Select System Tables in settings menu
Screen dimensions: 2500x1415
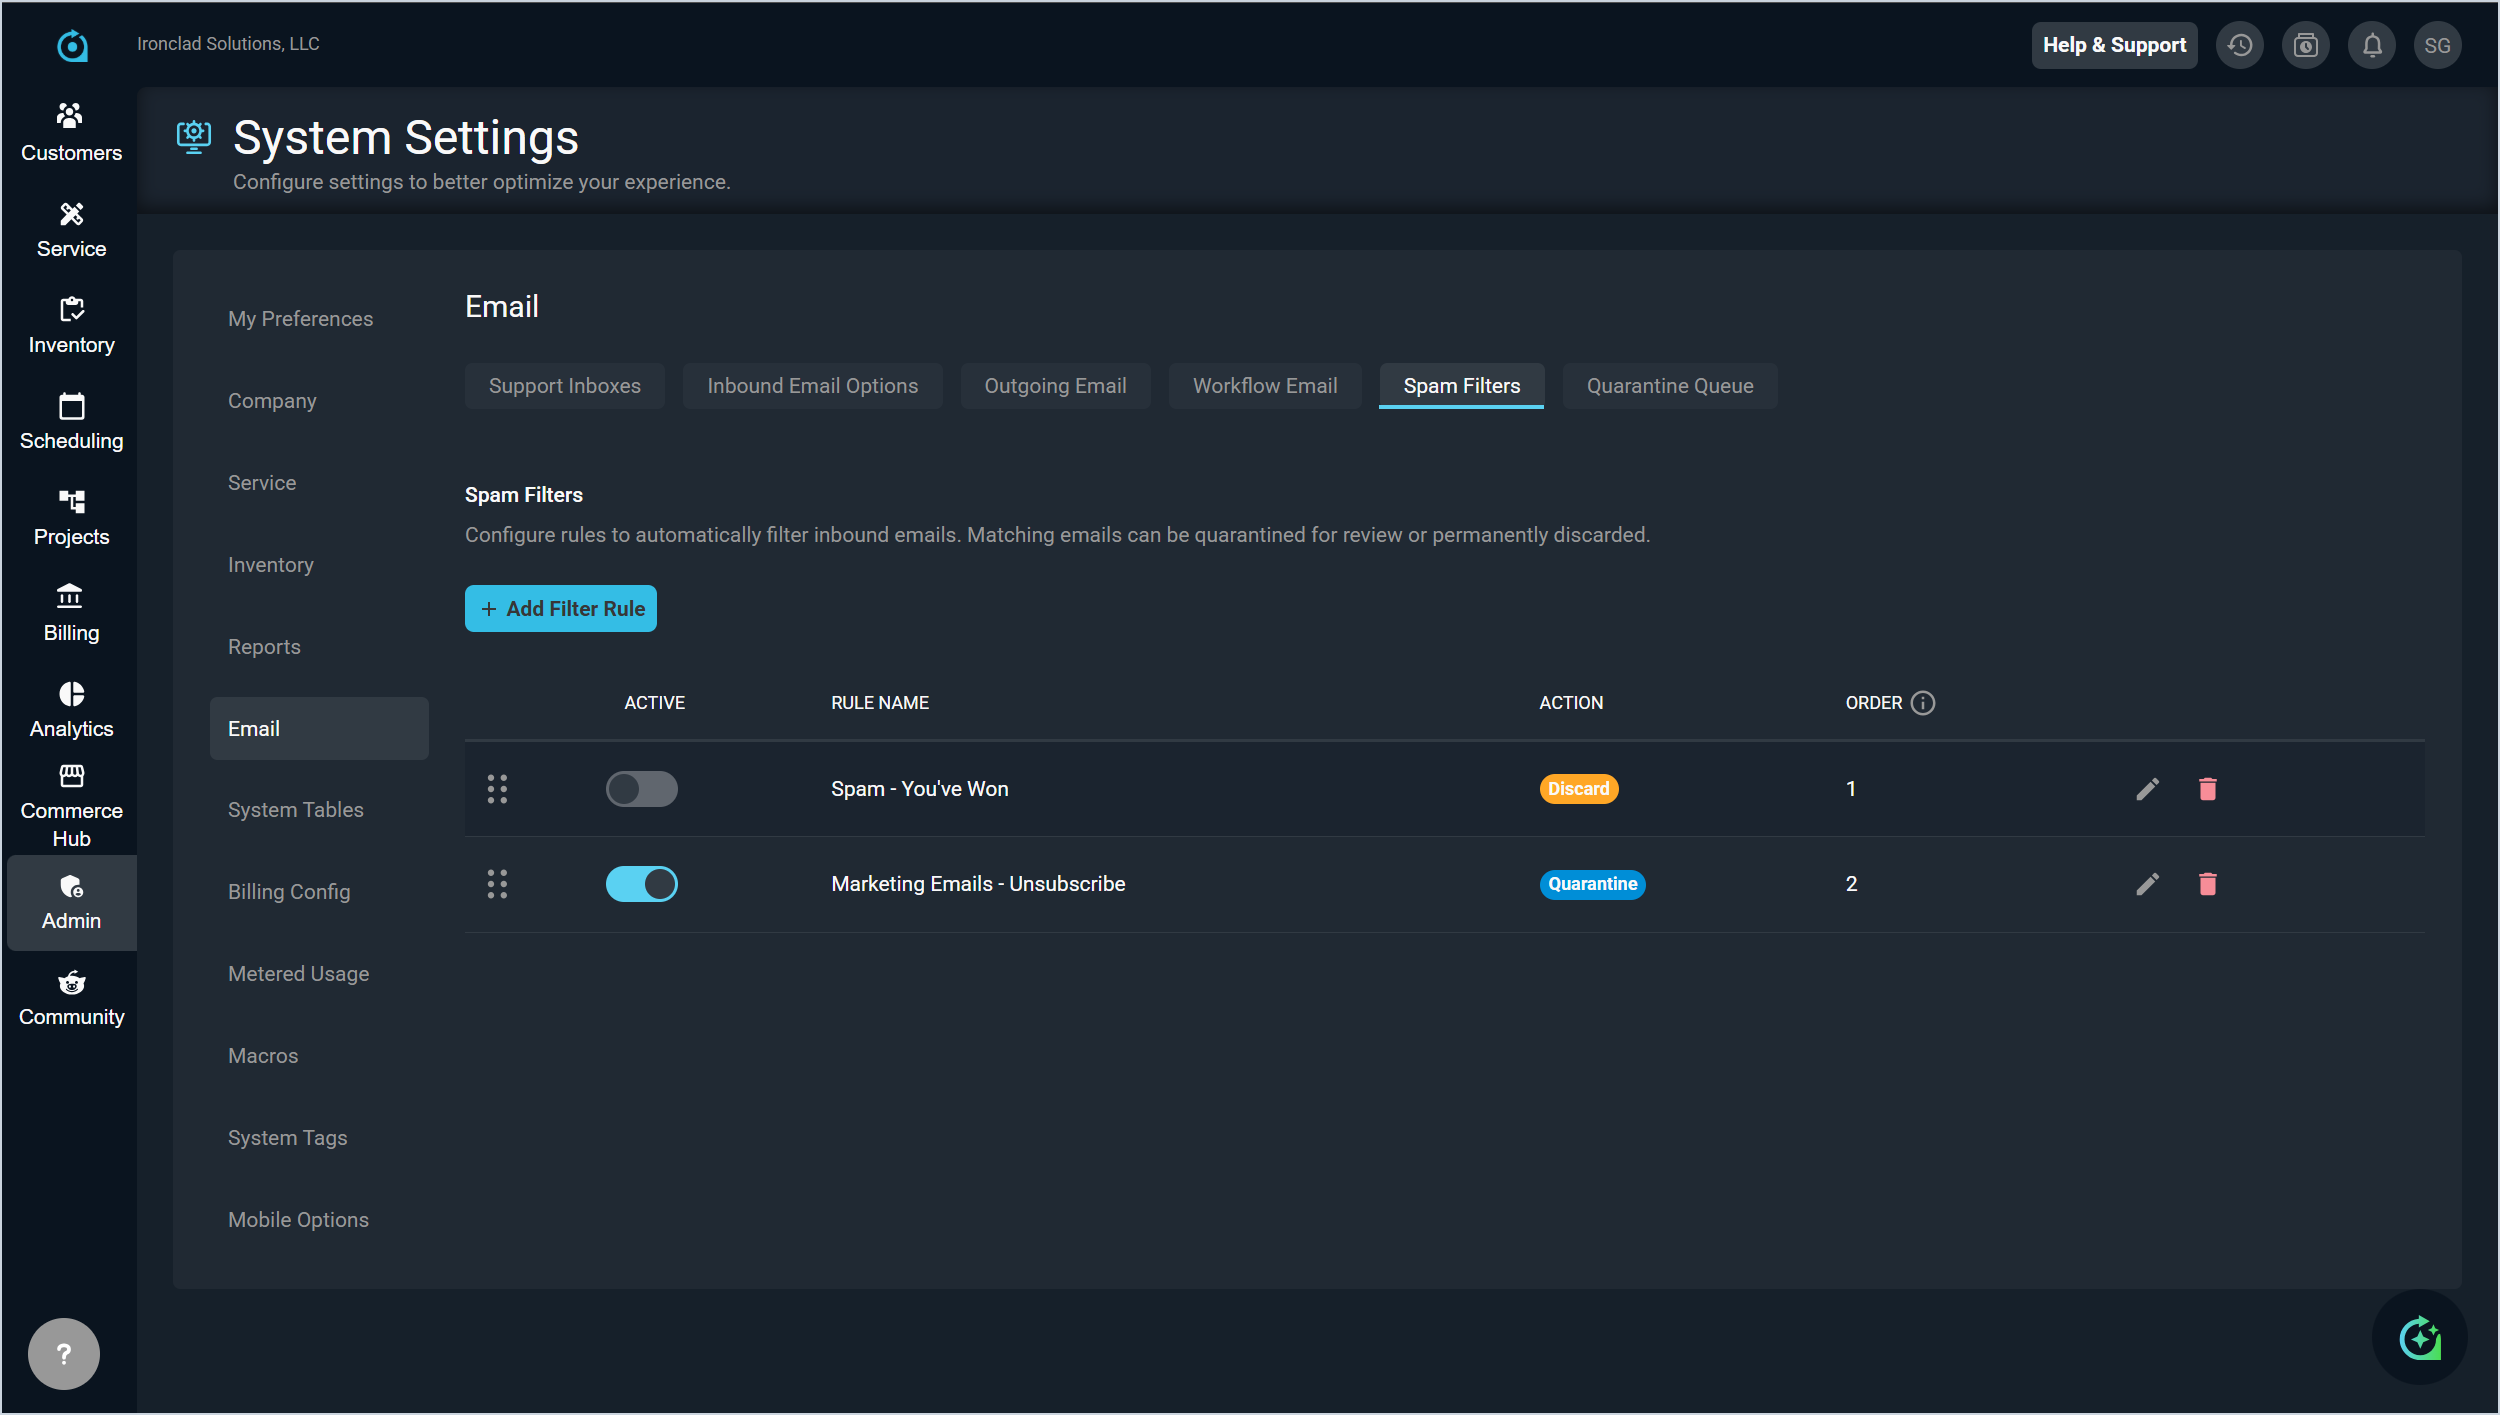coord(295,810)
